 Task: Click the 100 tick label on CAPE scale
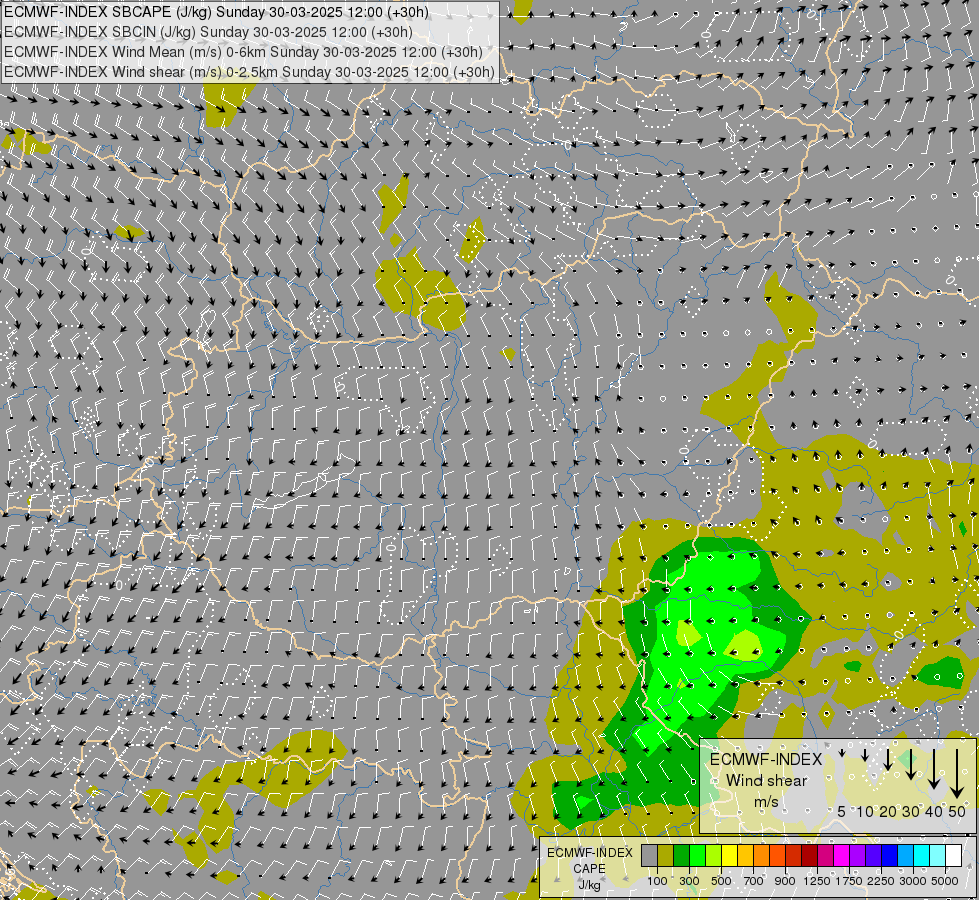tap(657, 881)
